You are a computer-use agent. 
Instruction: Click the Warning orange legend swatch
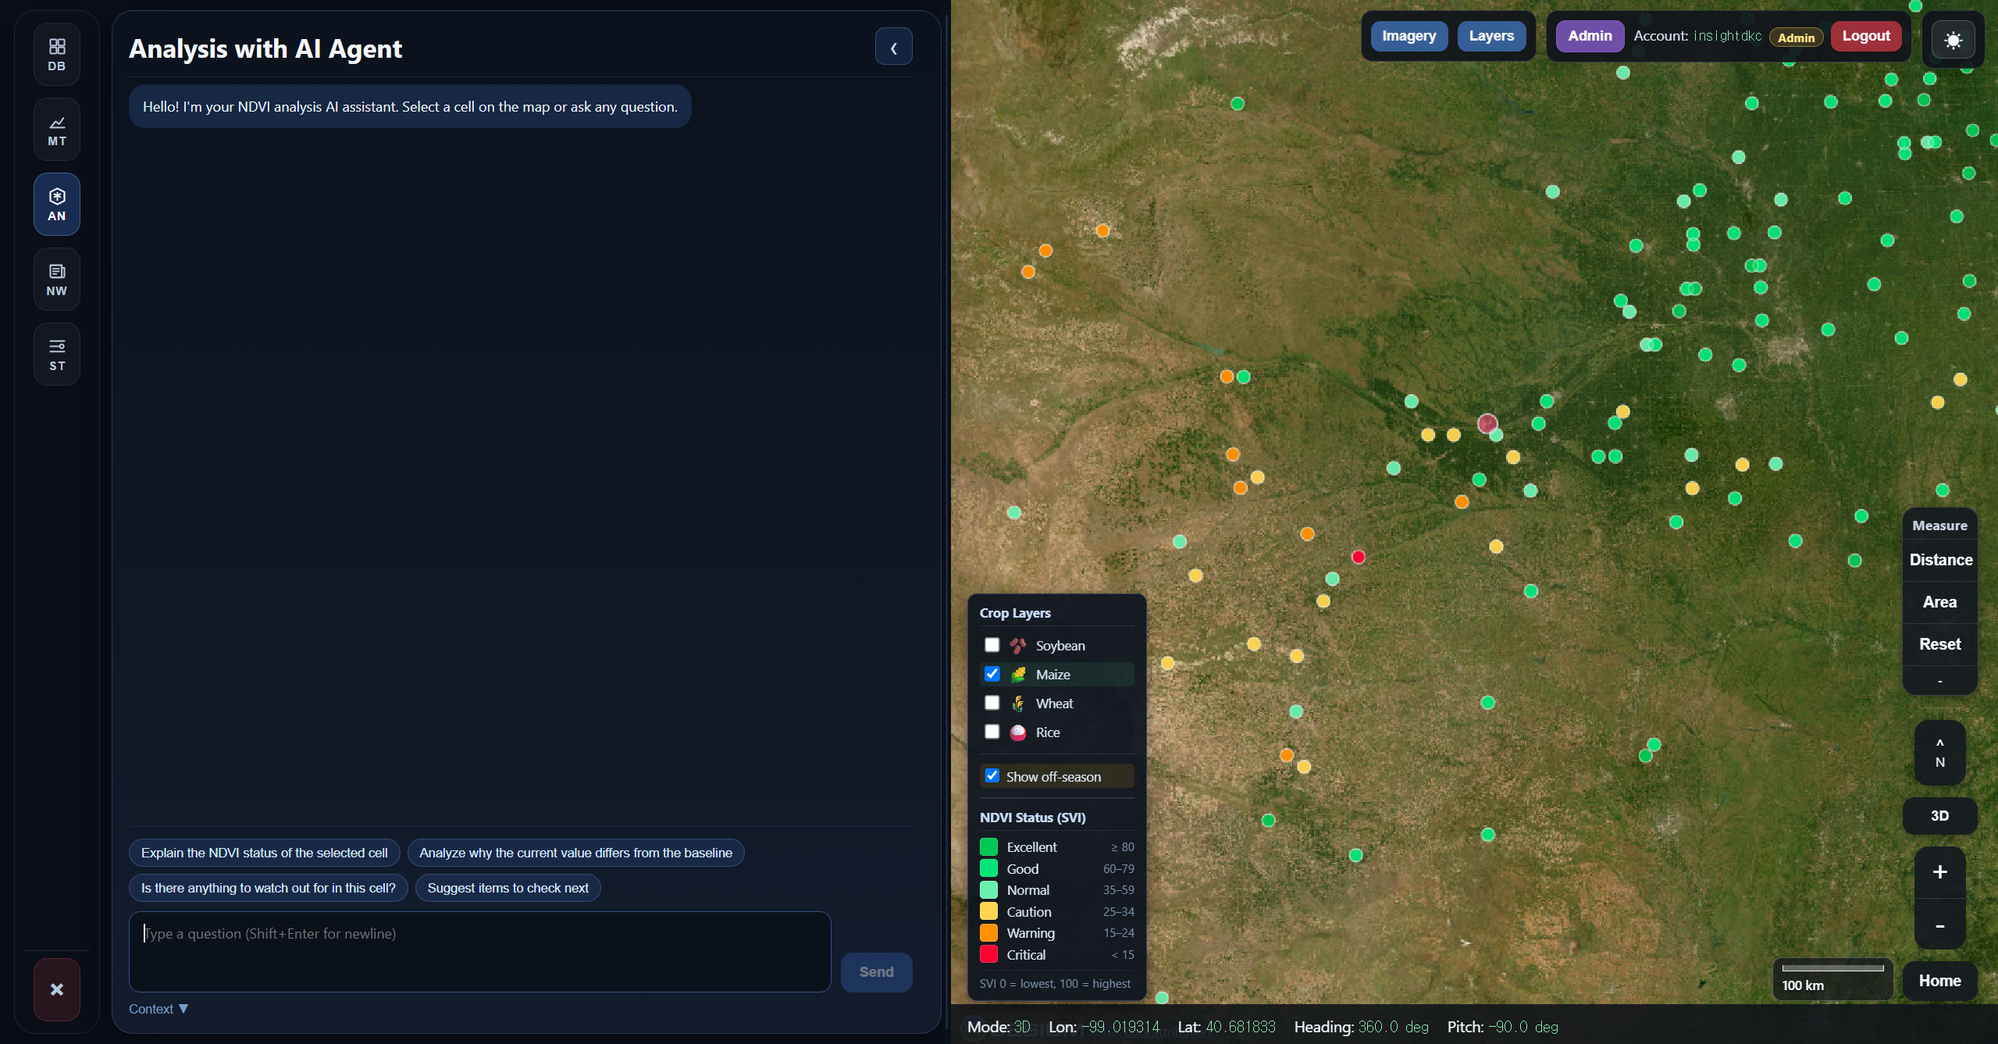click(x=989, y=933)
